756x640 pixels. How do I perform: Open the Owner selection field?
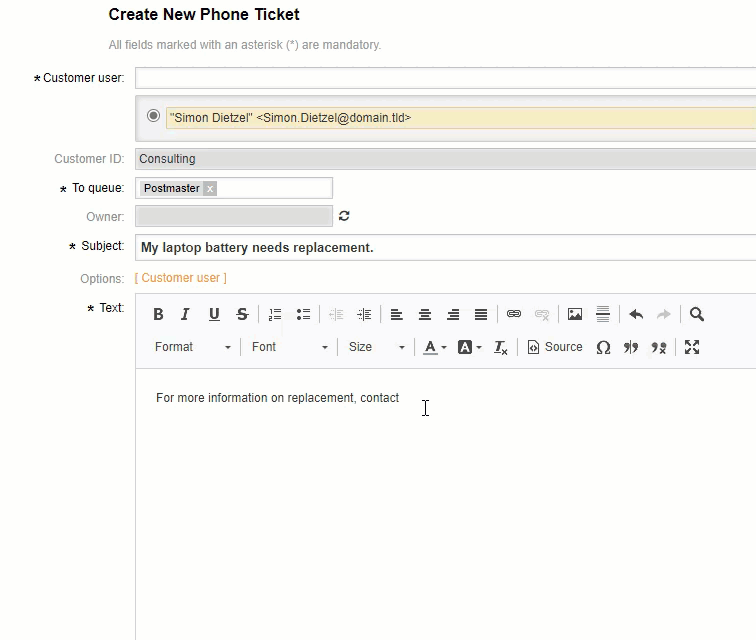[x=234, y=216]
